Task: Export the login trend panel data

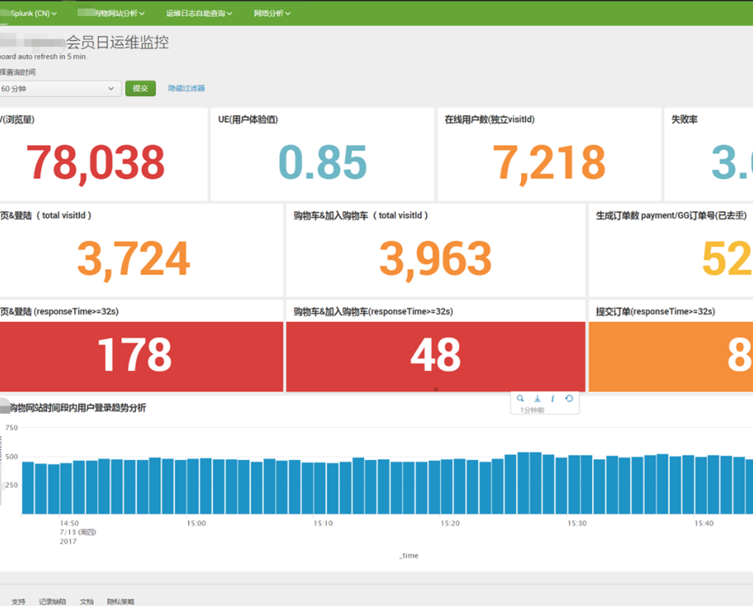Action: pyautogui.click(x=537, y=399)
